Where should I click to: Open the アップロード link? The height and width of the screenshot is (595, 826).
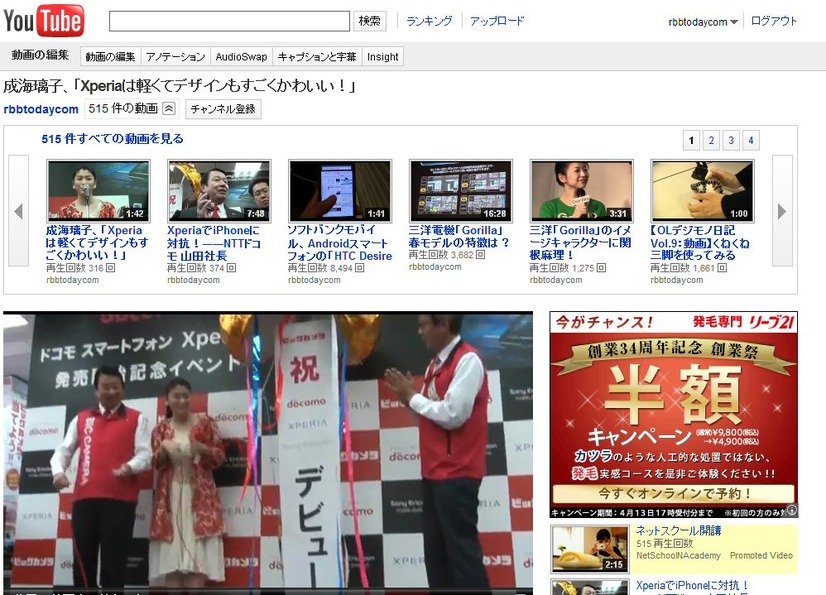(x=497, y=21)
